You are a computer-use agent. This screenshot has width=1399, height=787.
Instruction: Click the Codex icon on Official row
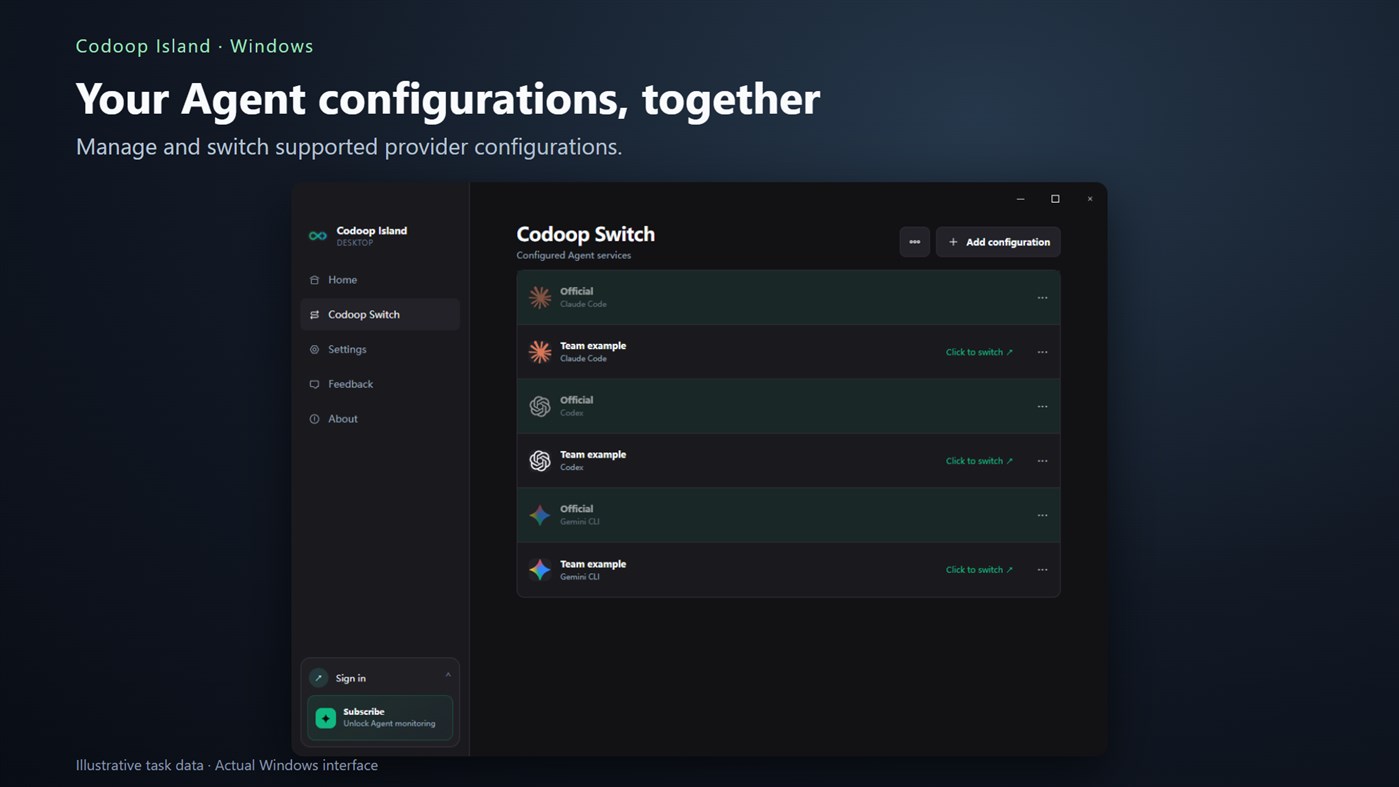pos(540,406)
